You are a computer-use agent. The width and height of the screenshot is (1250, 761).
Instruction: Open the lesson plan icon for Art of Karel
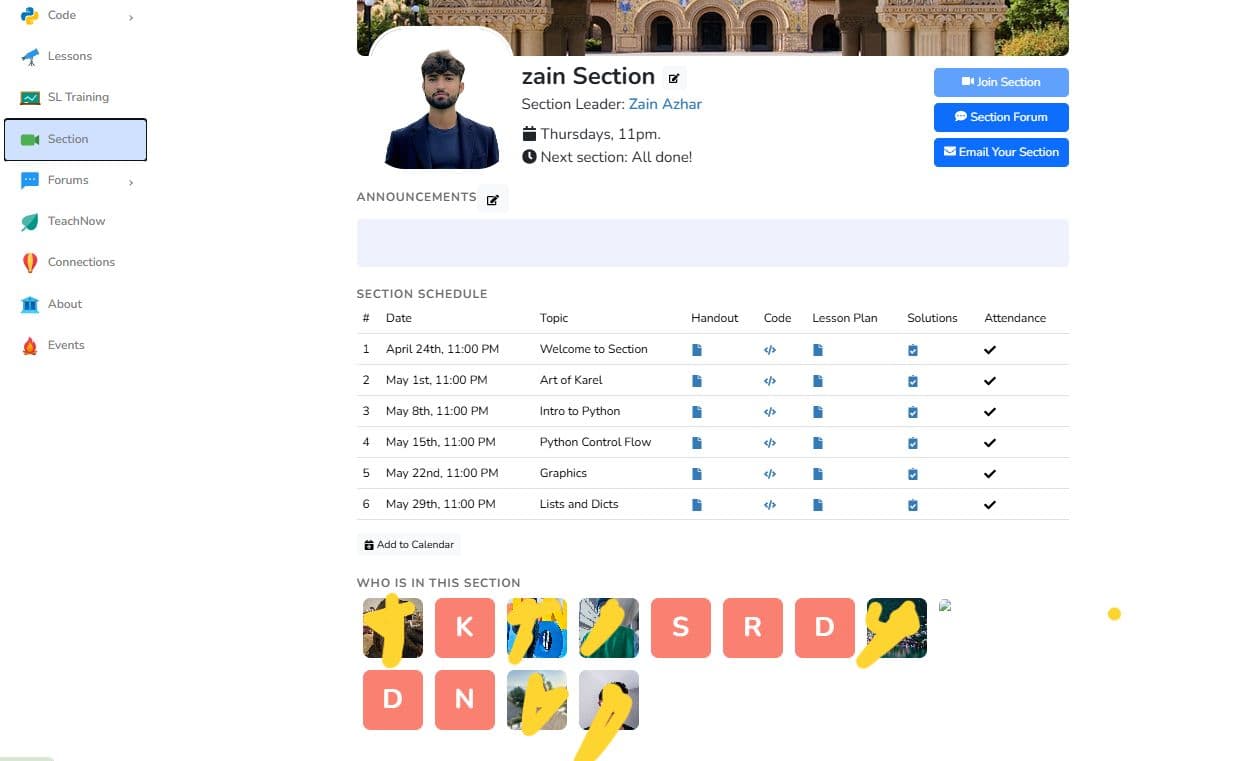[818, 380]
